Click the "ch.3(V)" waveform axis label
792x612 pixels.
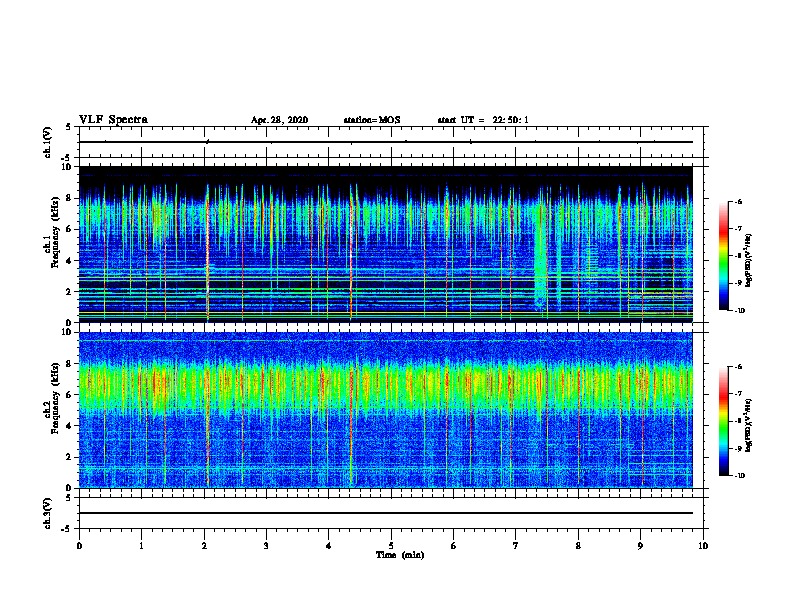pos(47,513)
